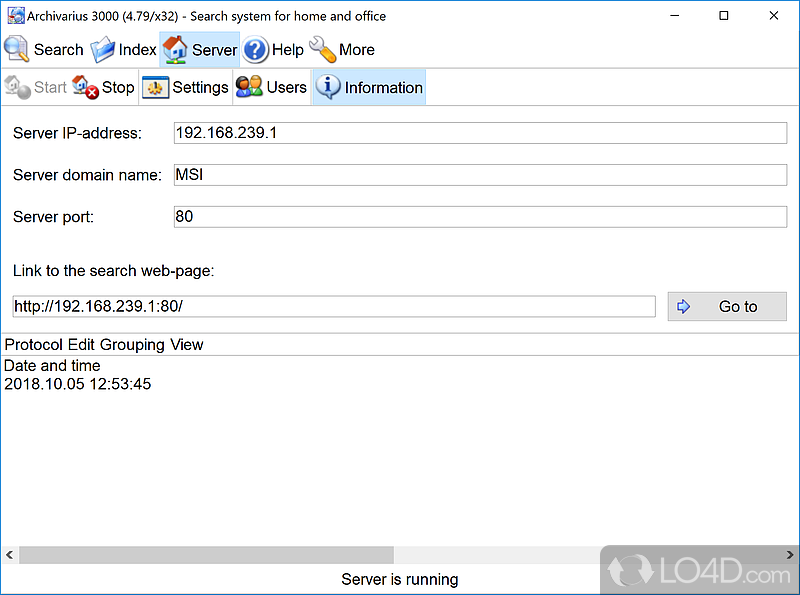
Task: Click the Server port field
Action: point(480,216)
